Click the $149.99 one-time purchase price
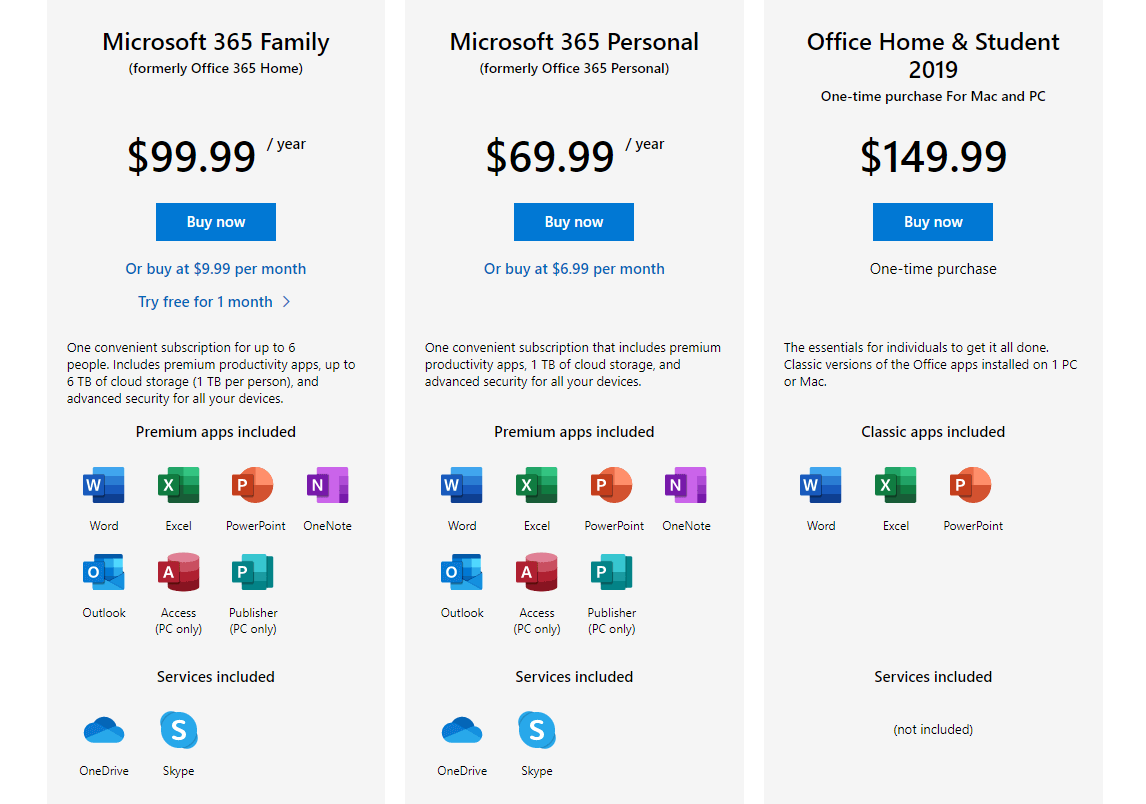The width and height of the screenshot is (1146, 804). pos(932,157)
